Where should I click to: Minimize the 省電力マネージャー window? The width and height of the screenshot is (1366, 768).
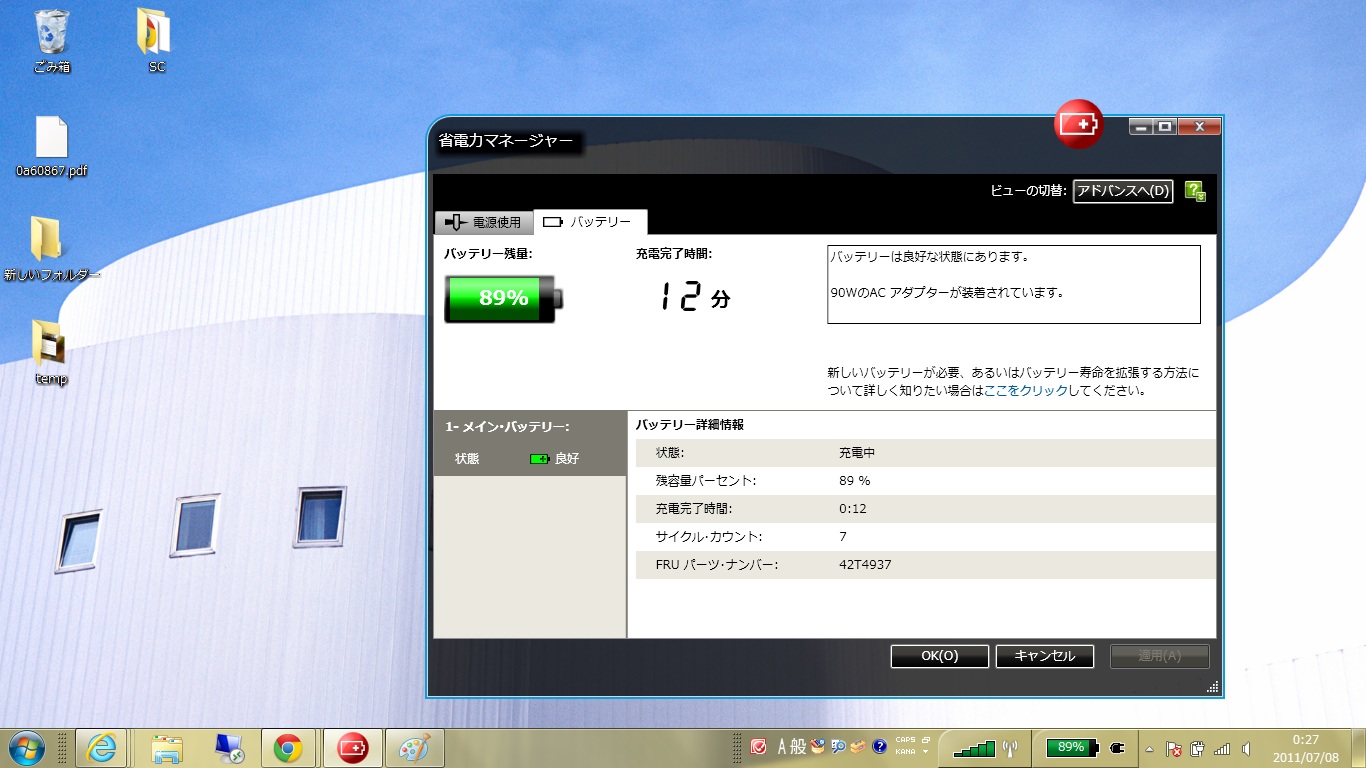tap(1141, 127)
